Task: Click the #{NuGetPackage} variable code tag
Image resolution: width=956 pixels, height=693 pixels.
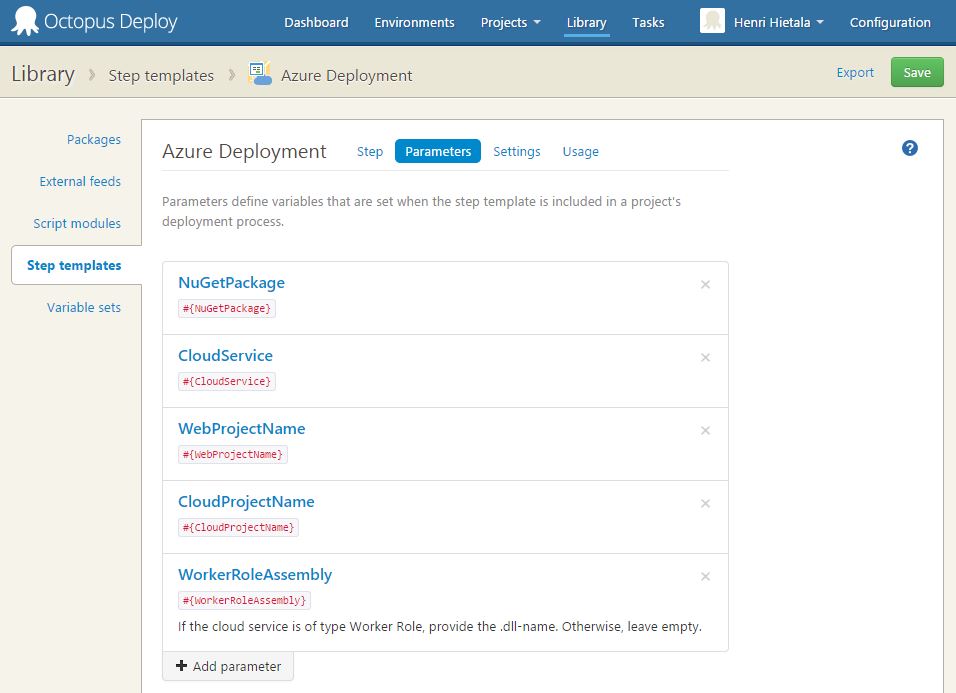Action: 227,308
